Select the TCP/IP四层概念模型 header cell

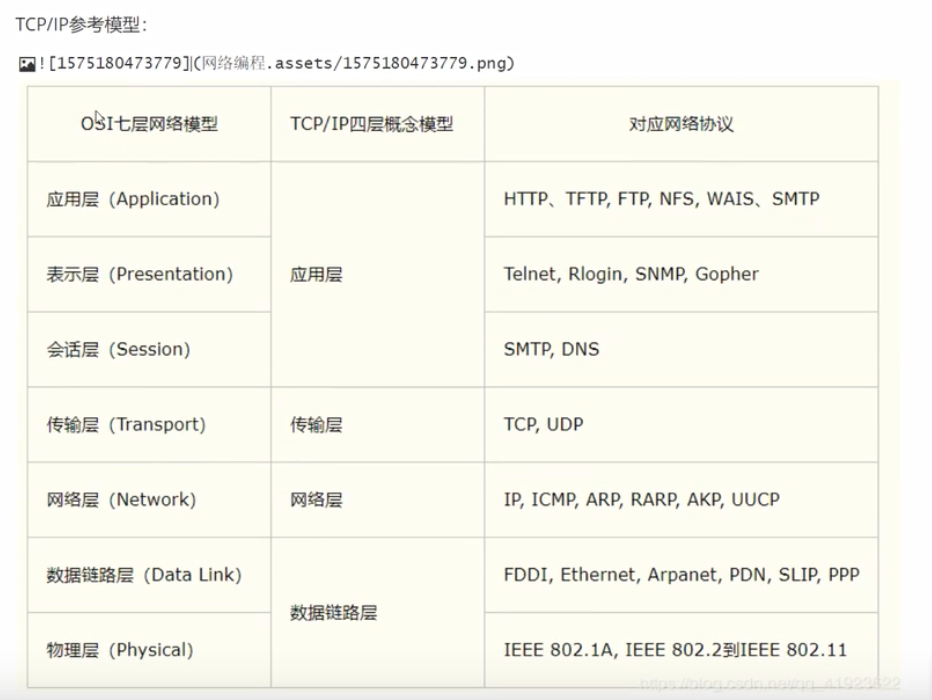pos(378,124)
